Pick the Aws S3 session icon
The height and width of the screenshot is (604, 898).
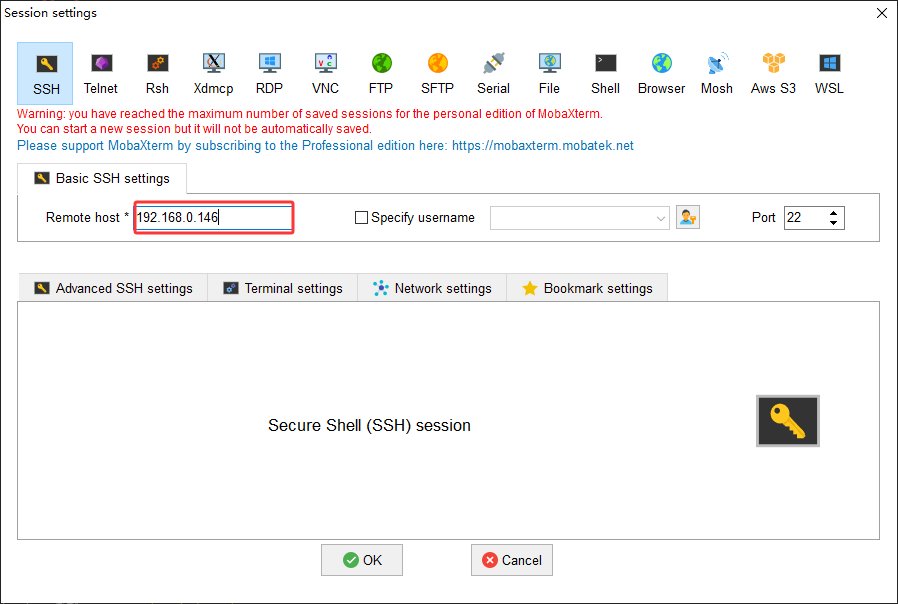pos(773,73)
